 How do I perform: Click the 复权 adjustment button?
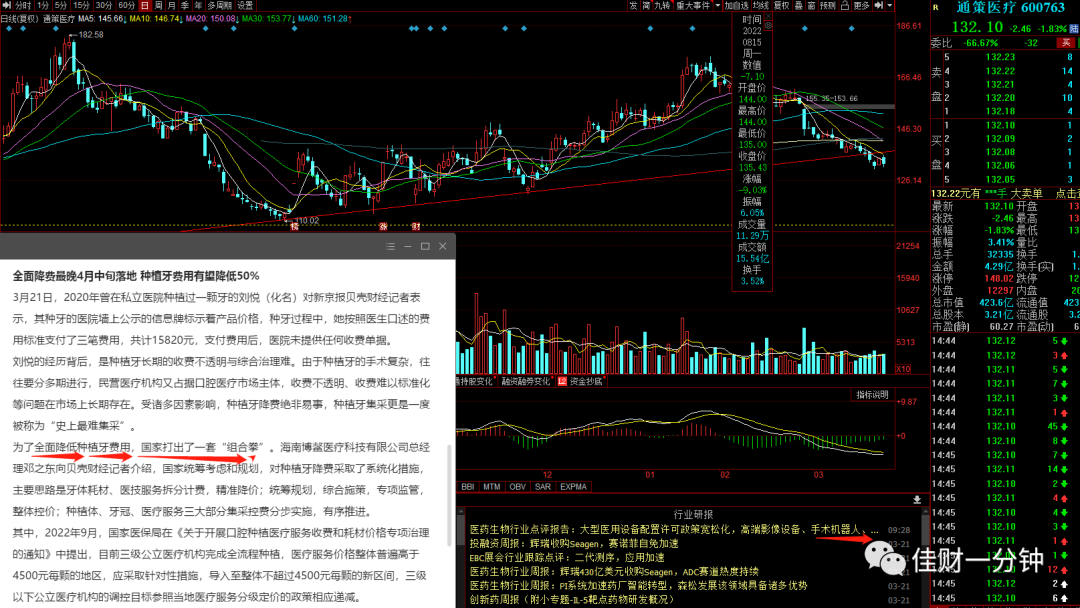click(x=782, y=5)
